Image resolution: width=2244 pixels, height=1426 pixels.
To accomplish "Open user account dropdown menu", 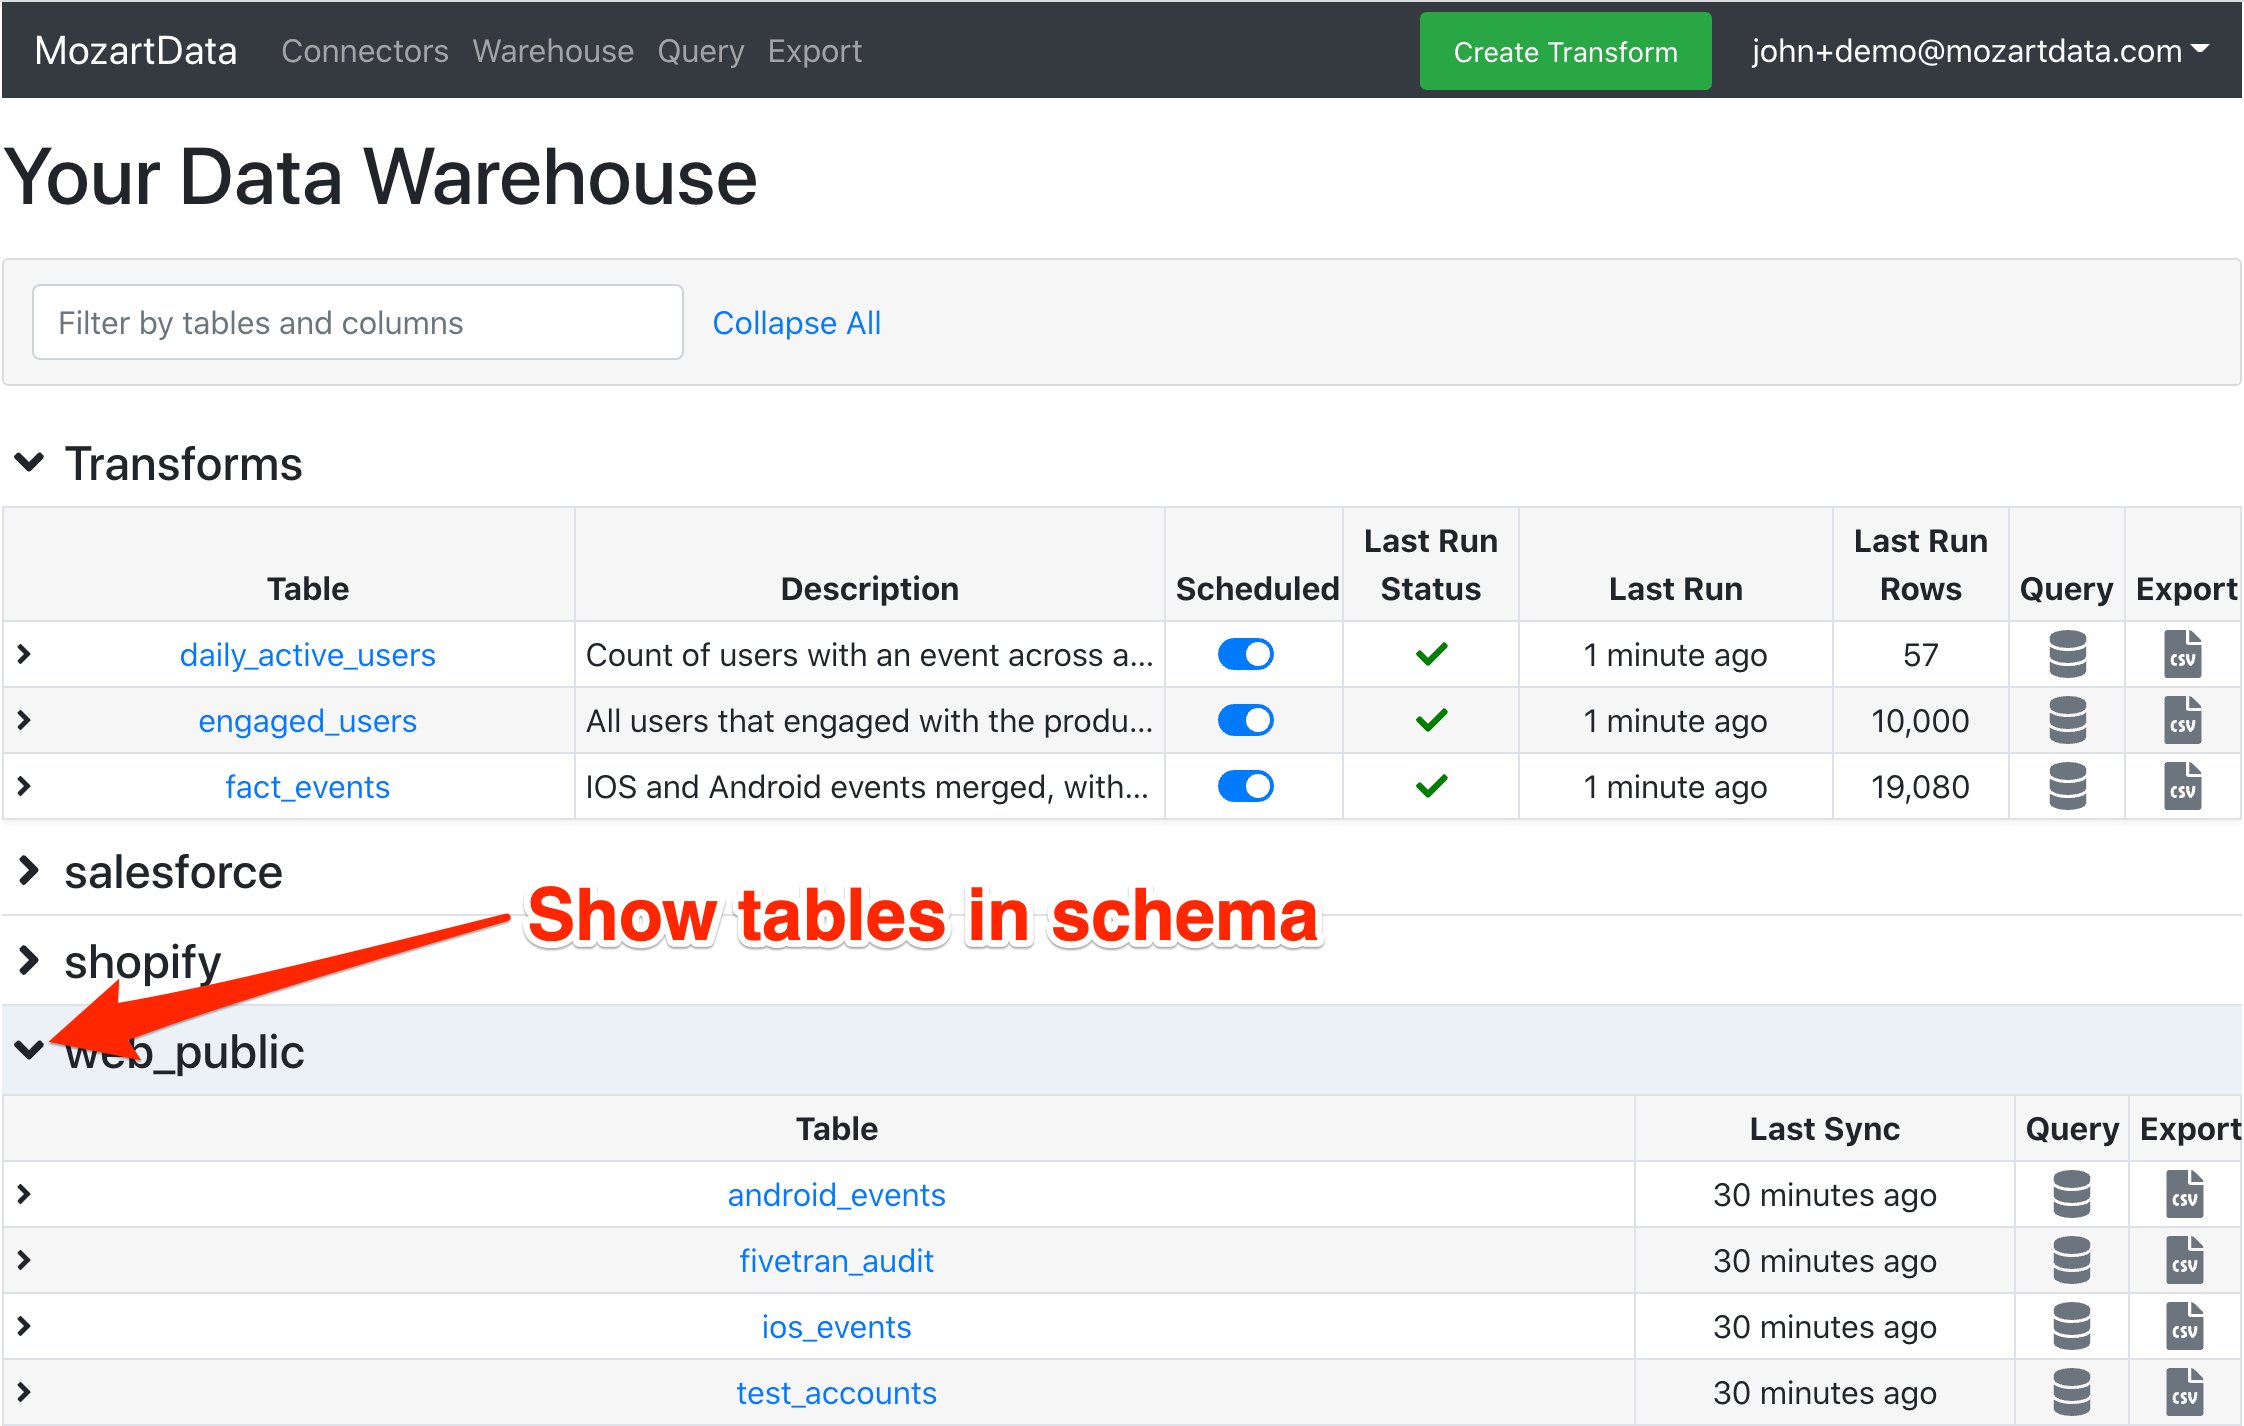I will click(x=1979, y=51).
